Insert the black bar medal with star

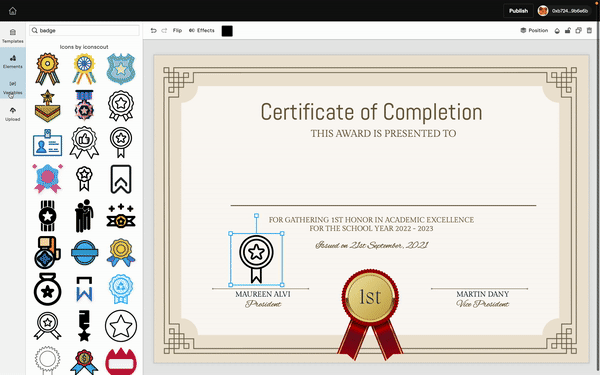84,326
